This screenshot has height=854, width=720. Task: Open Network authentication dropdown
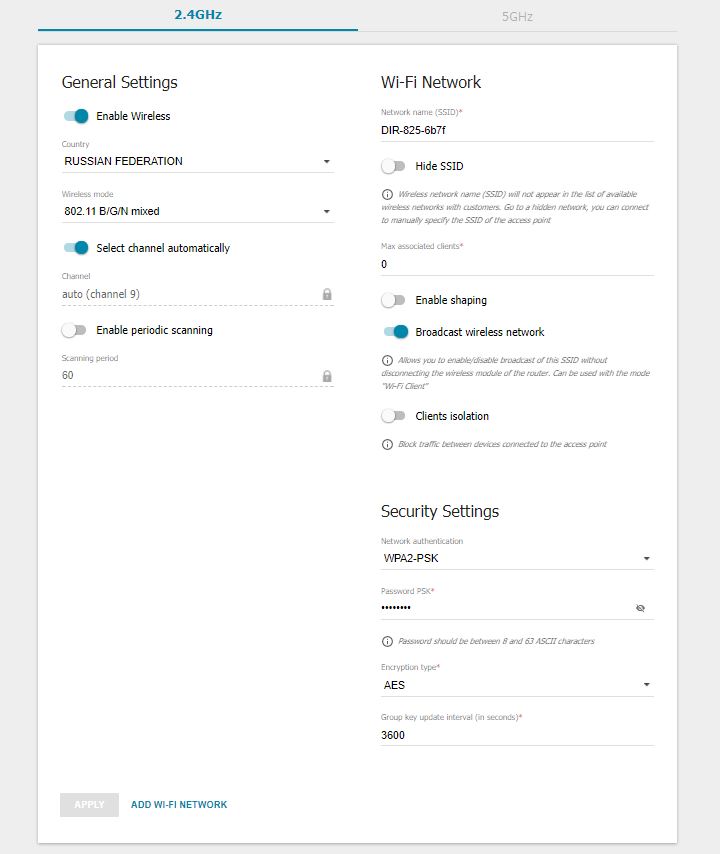click(x=517, y=559)
